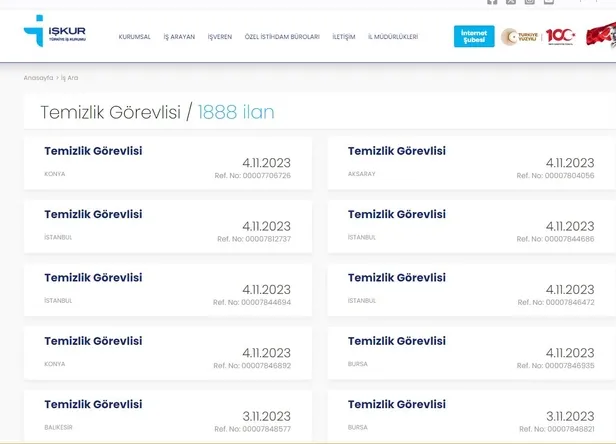The image size is (616, 444).
Task: Open İstanbul listing Ref 00007846472
Action: pos(472,290)
